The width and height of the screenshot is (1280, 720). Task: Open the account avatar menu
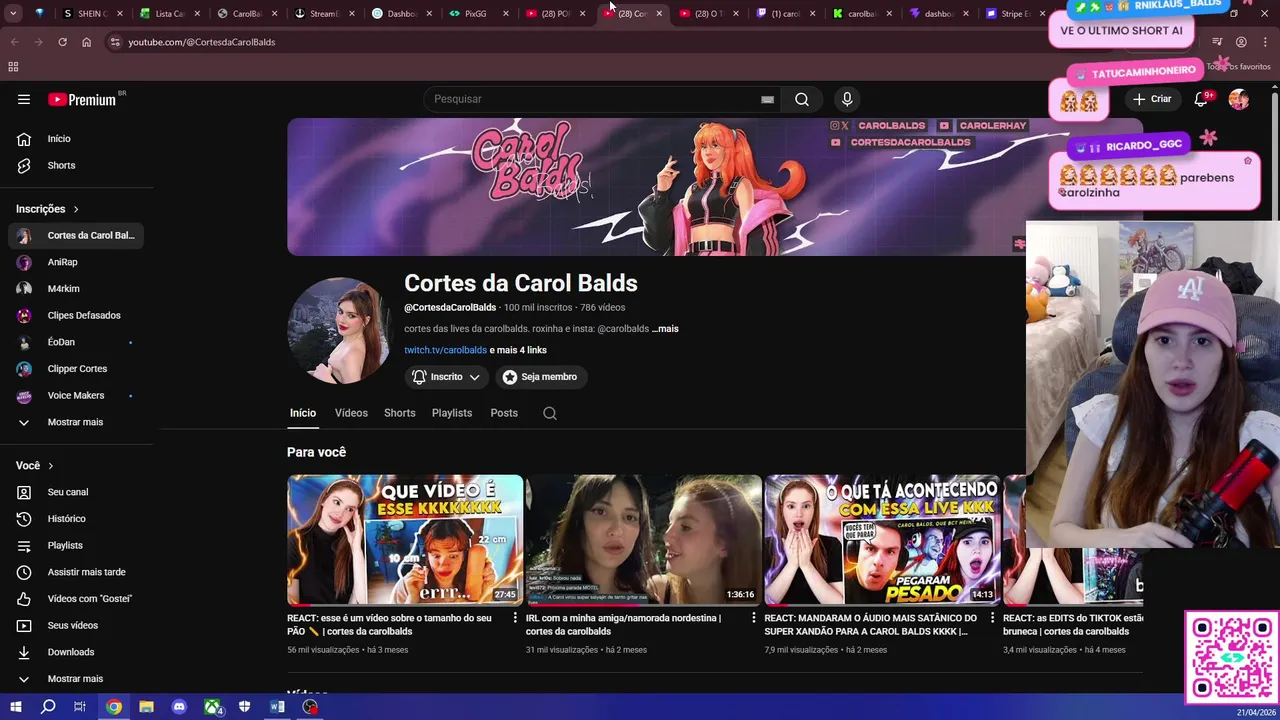[1239, 99]
